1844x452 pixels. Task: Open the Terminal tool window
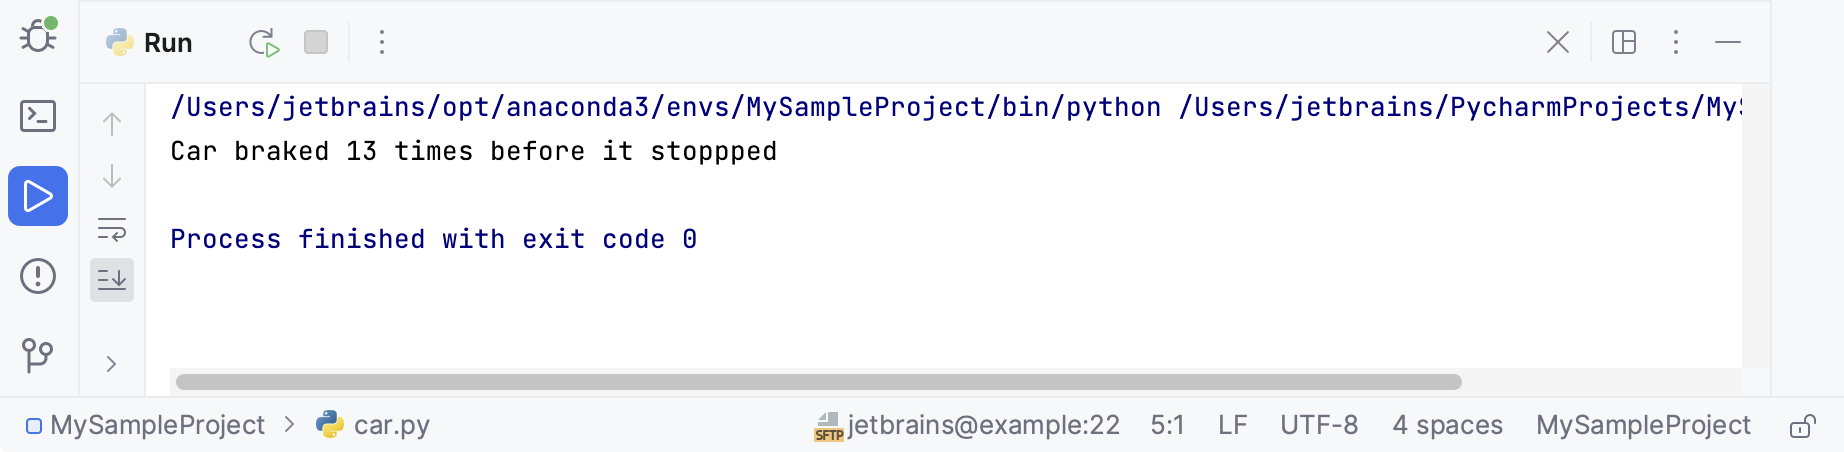[x=38, y=116]
